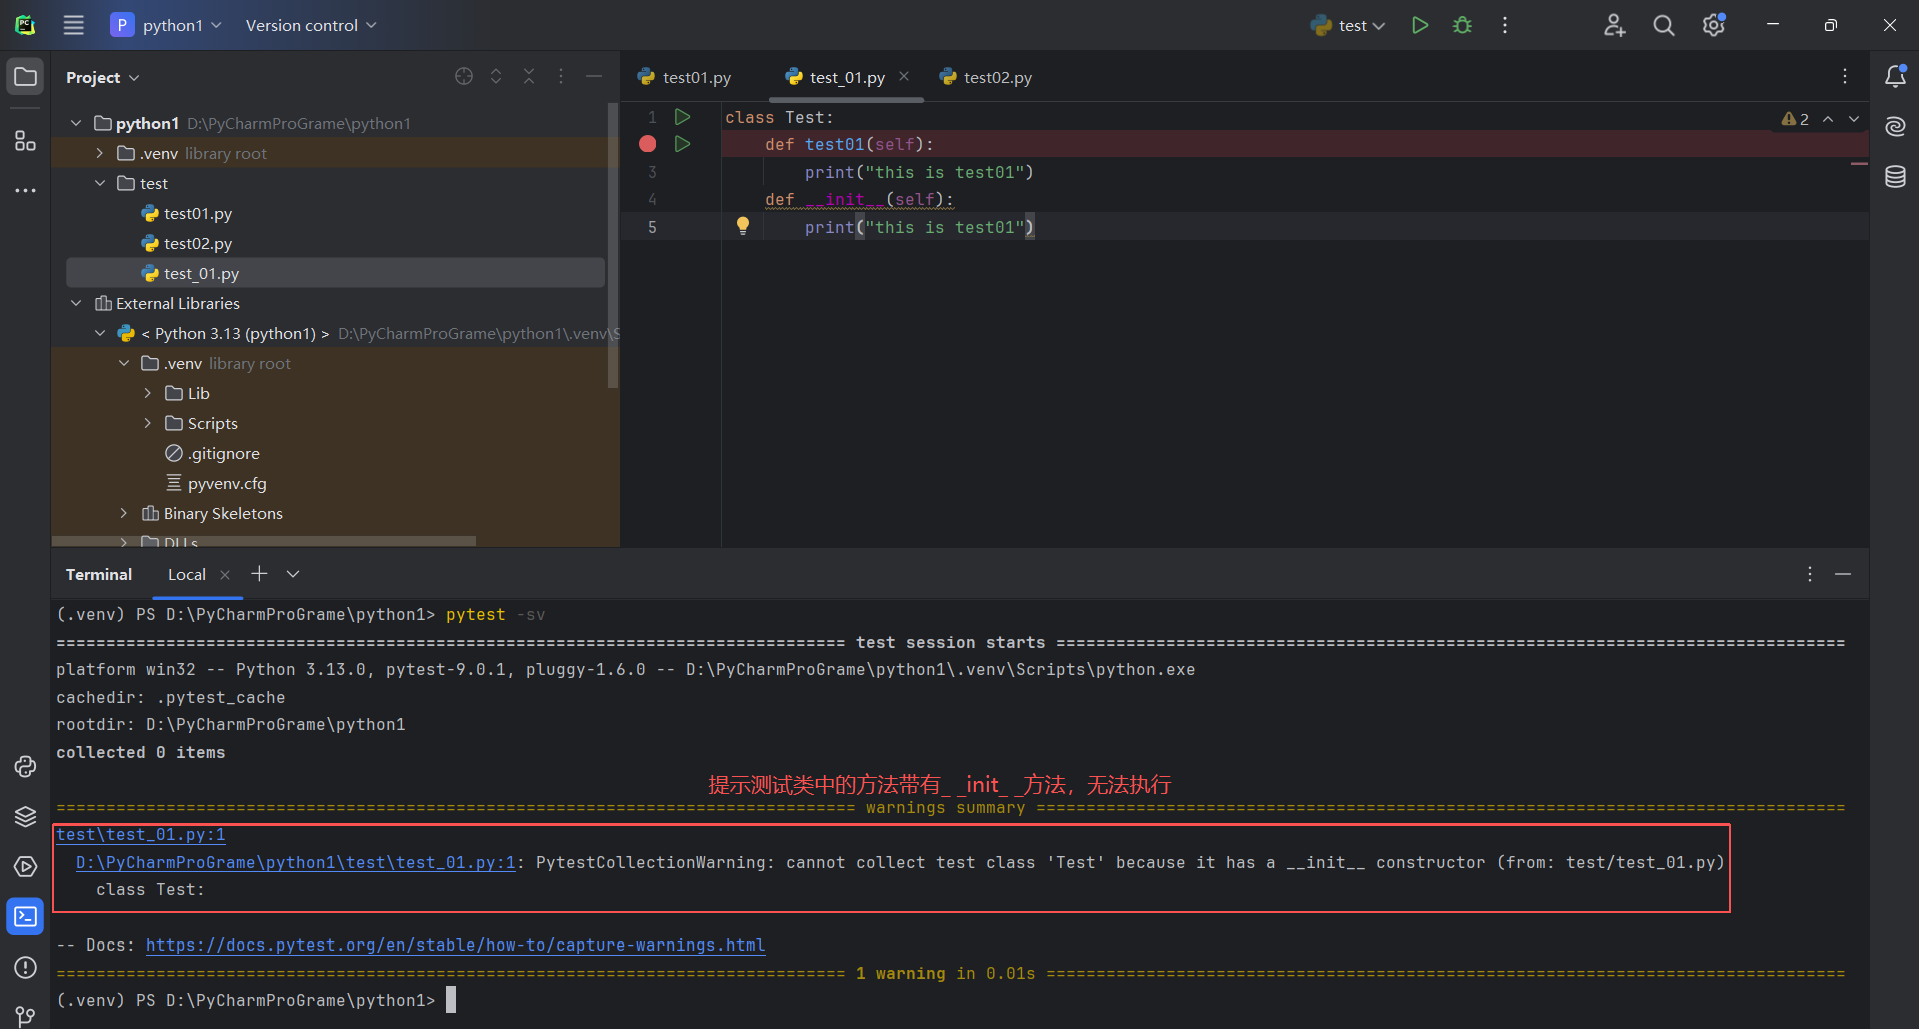Click the lightbulb quick-fix icon on line 5
1919x1029 pixels.
(742, 226)
